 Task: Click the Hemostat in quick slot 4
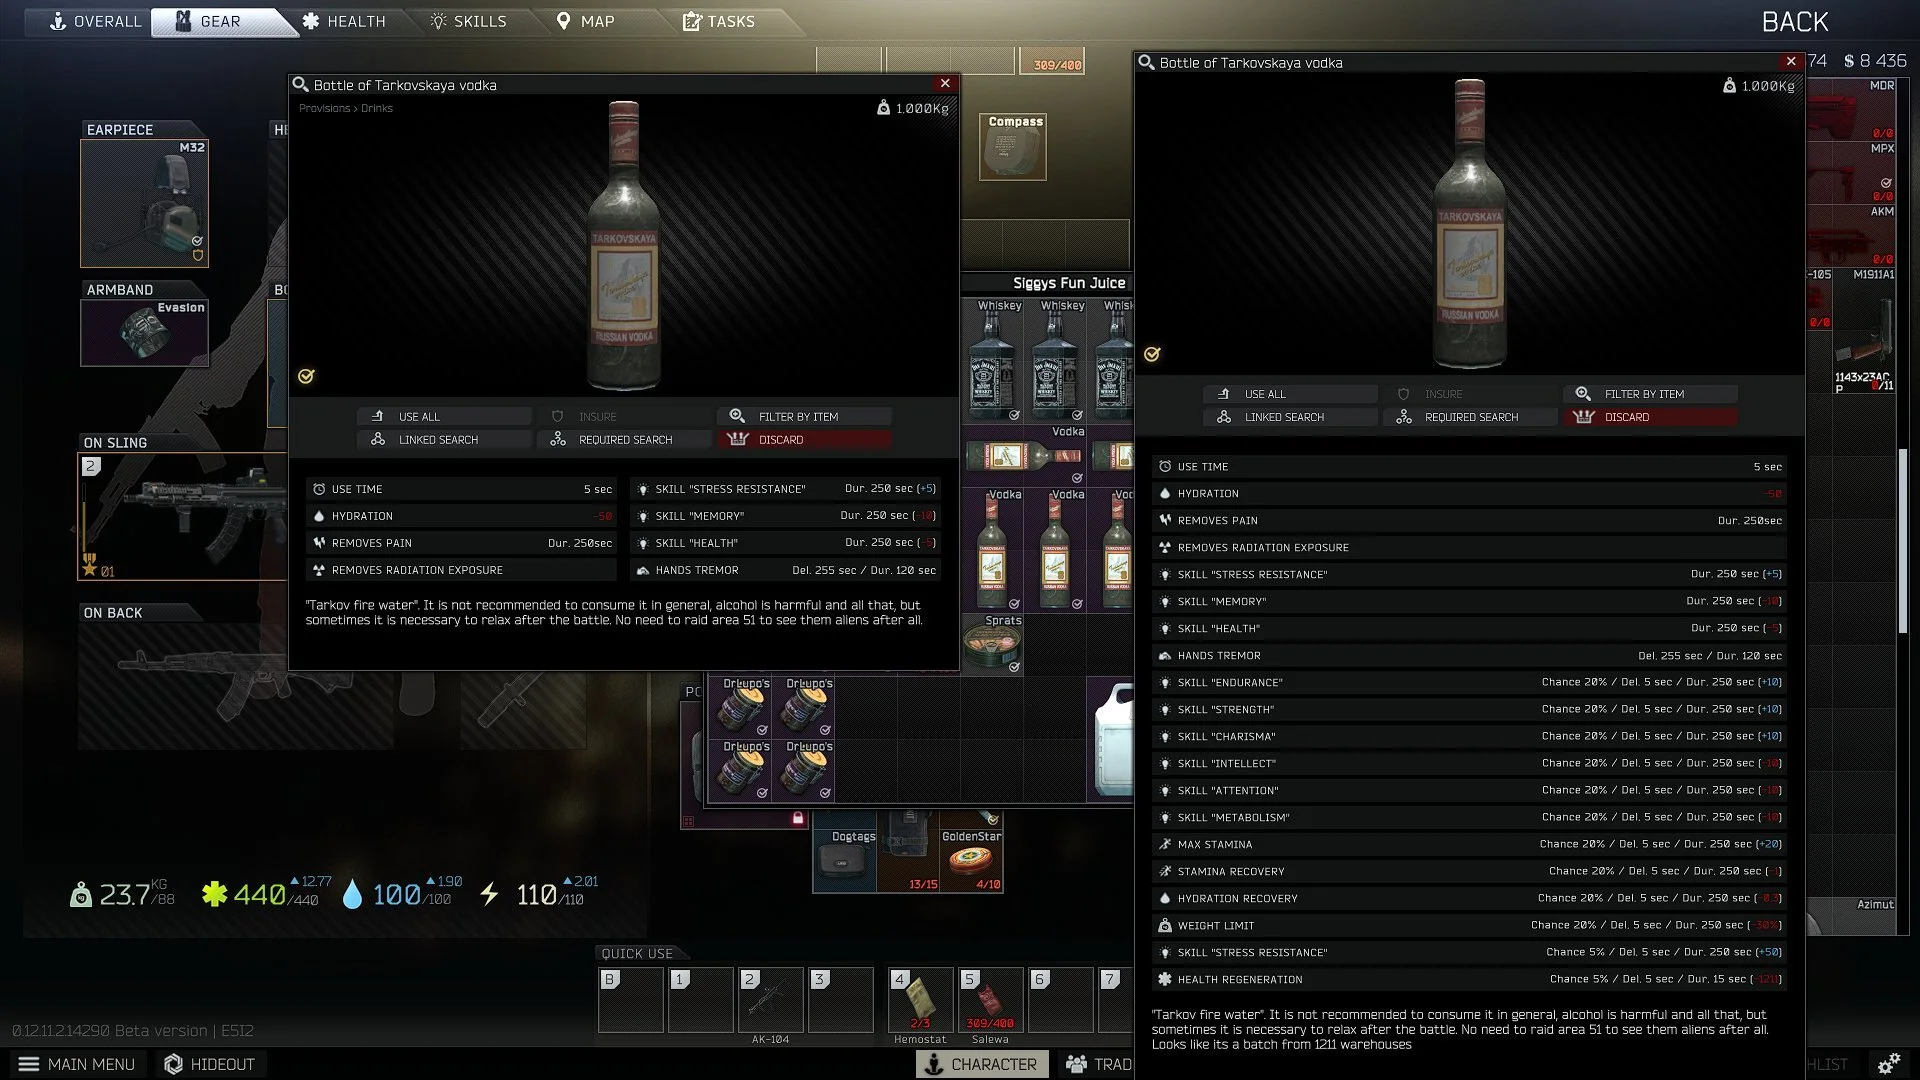pos(920,1000)
